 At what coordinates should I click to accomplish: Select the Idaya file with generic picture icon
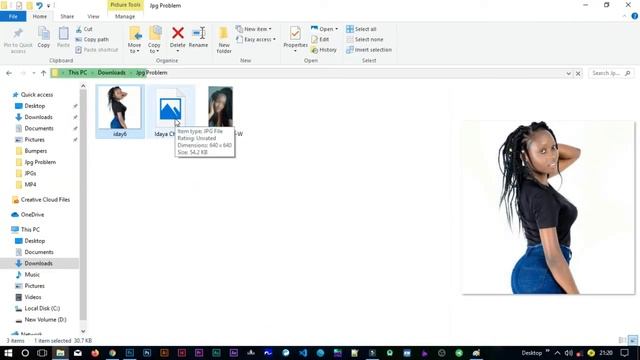pyautogui.click(x=170, y=109)
